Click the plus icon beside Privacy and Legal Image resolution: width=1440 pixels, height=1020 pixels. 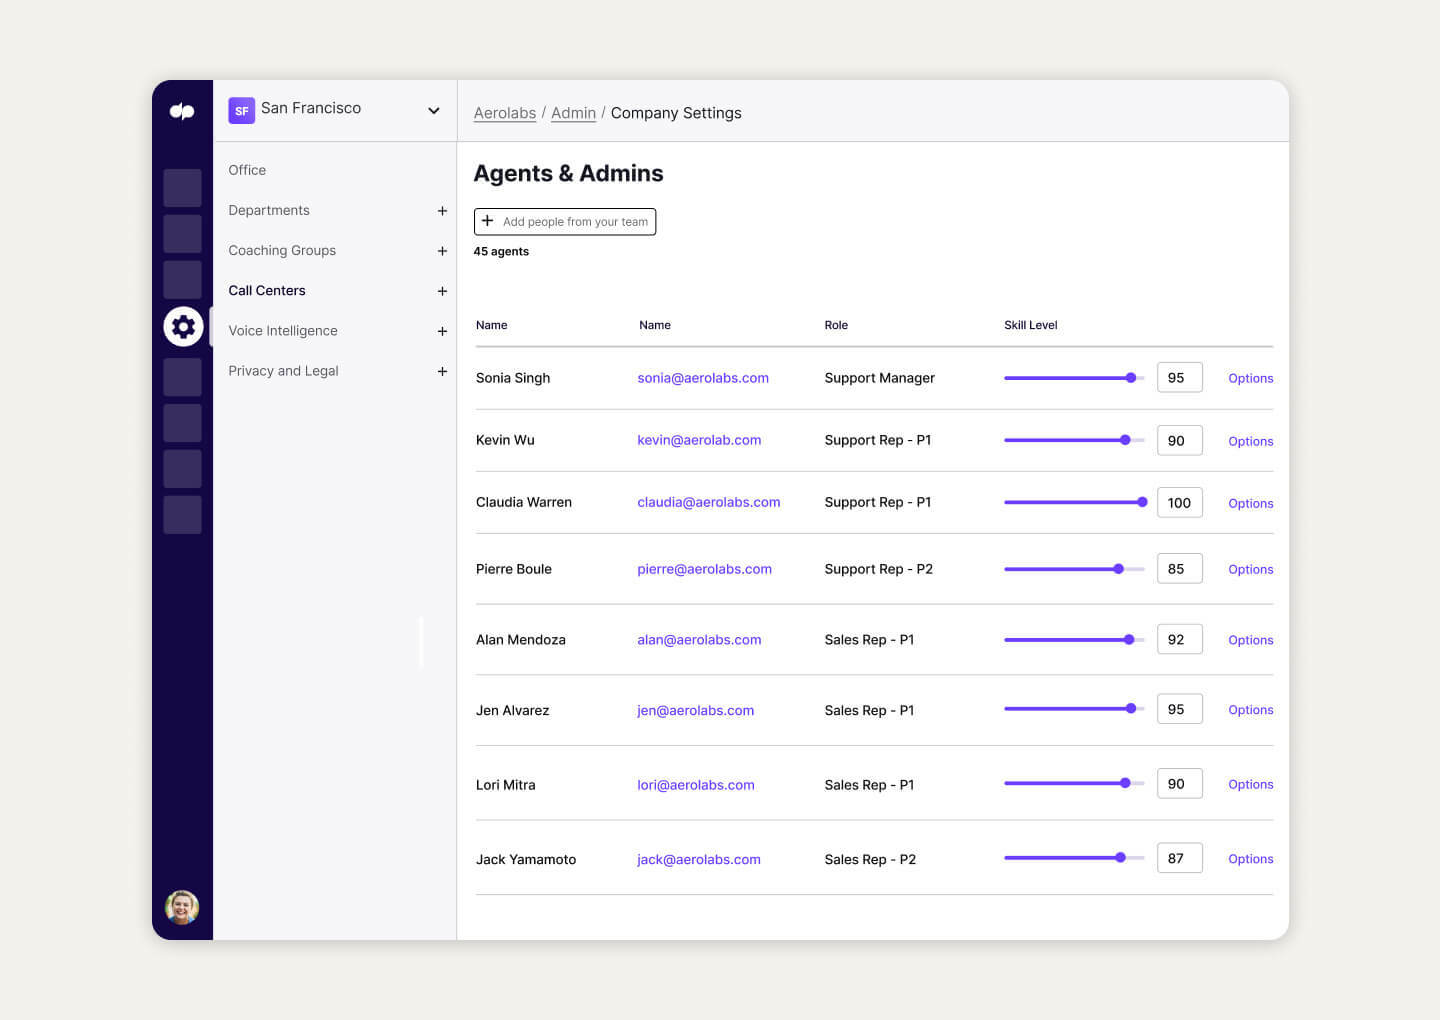[442, 370]
